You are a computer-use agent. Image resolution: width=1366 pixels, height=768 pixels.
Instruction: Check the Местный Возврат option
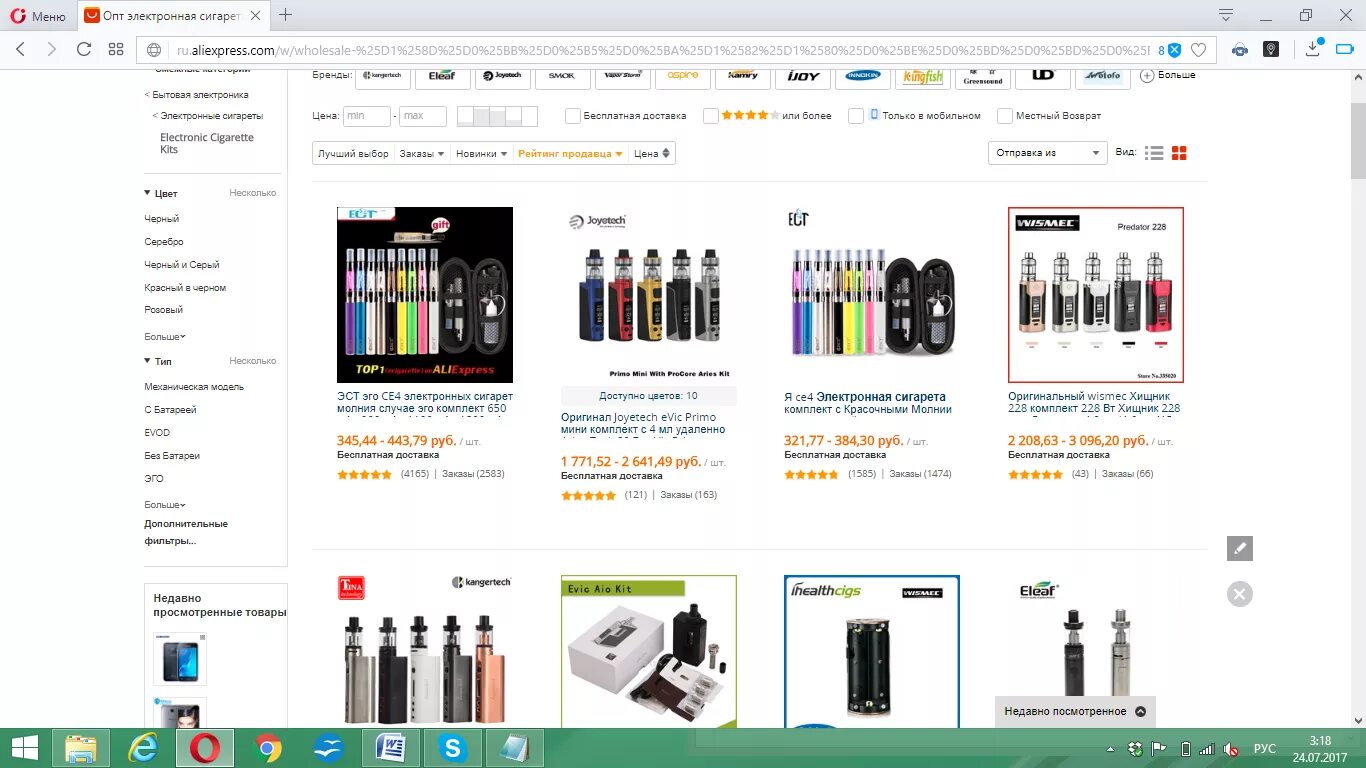click(1005, 116)
